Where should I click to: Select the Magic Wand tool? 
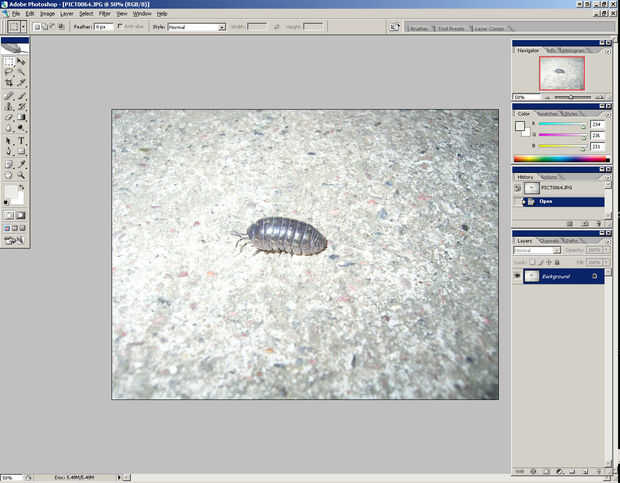pyautogui.click(x=21, y=72)
